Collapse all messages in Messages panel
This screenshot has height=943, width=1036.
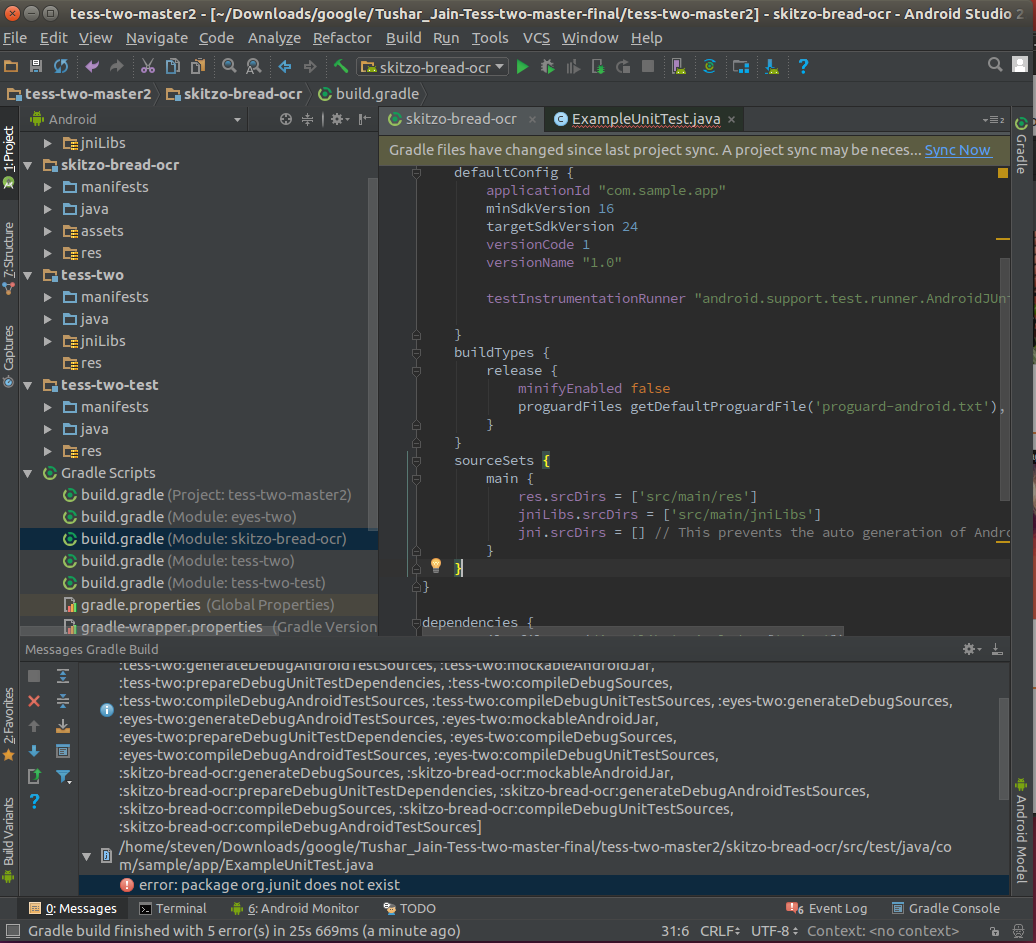click(x=63, y=701)
